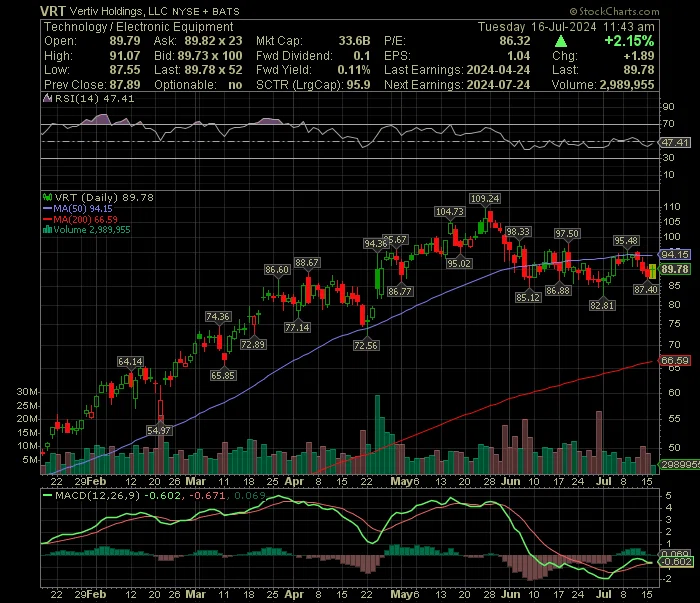Screen dimensions: 700x603
Task: Click the 94.36 price label
Action: click(x=375, y=243)
